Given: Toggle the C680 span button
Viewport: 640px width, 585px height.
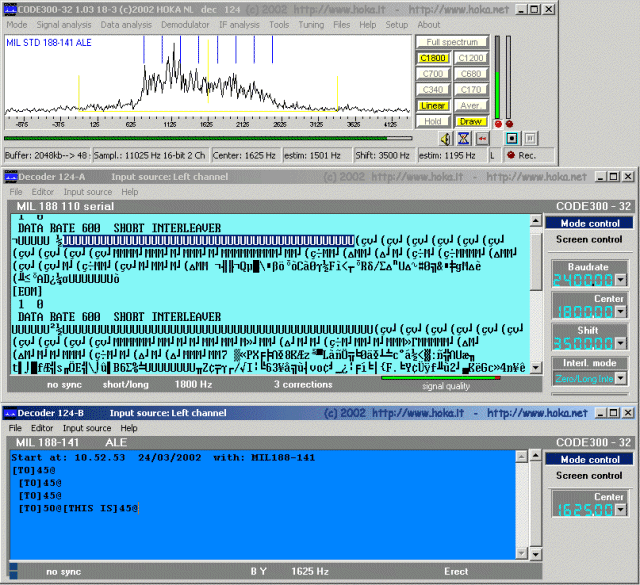Looking at the screenshot, I should (471, 73).
